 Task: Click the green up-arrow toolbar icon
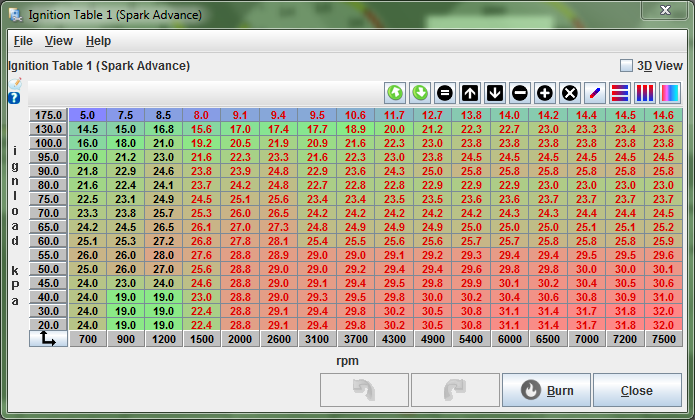(x=395, y=93)
